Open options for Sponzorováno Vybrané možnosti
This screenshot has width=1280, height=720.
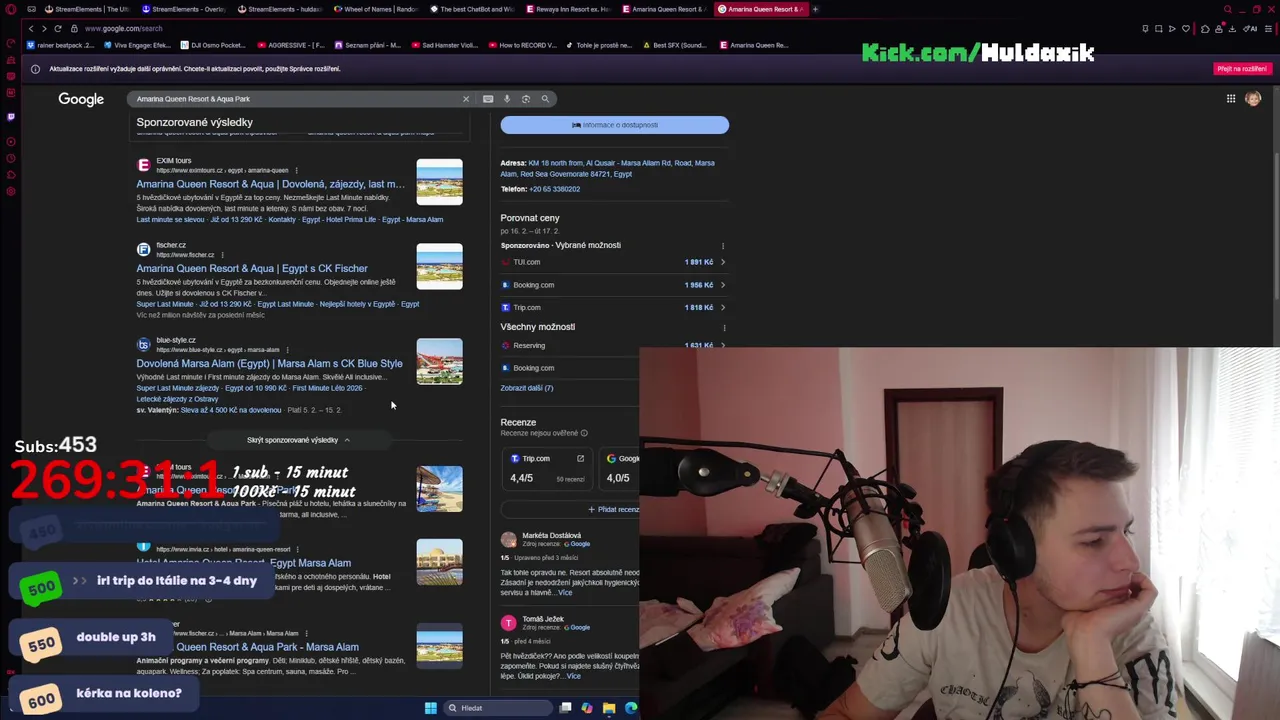coord(723,246)
